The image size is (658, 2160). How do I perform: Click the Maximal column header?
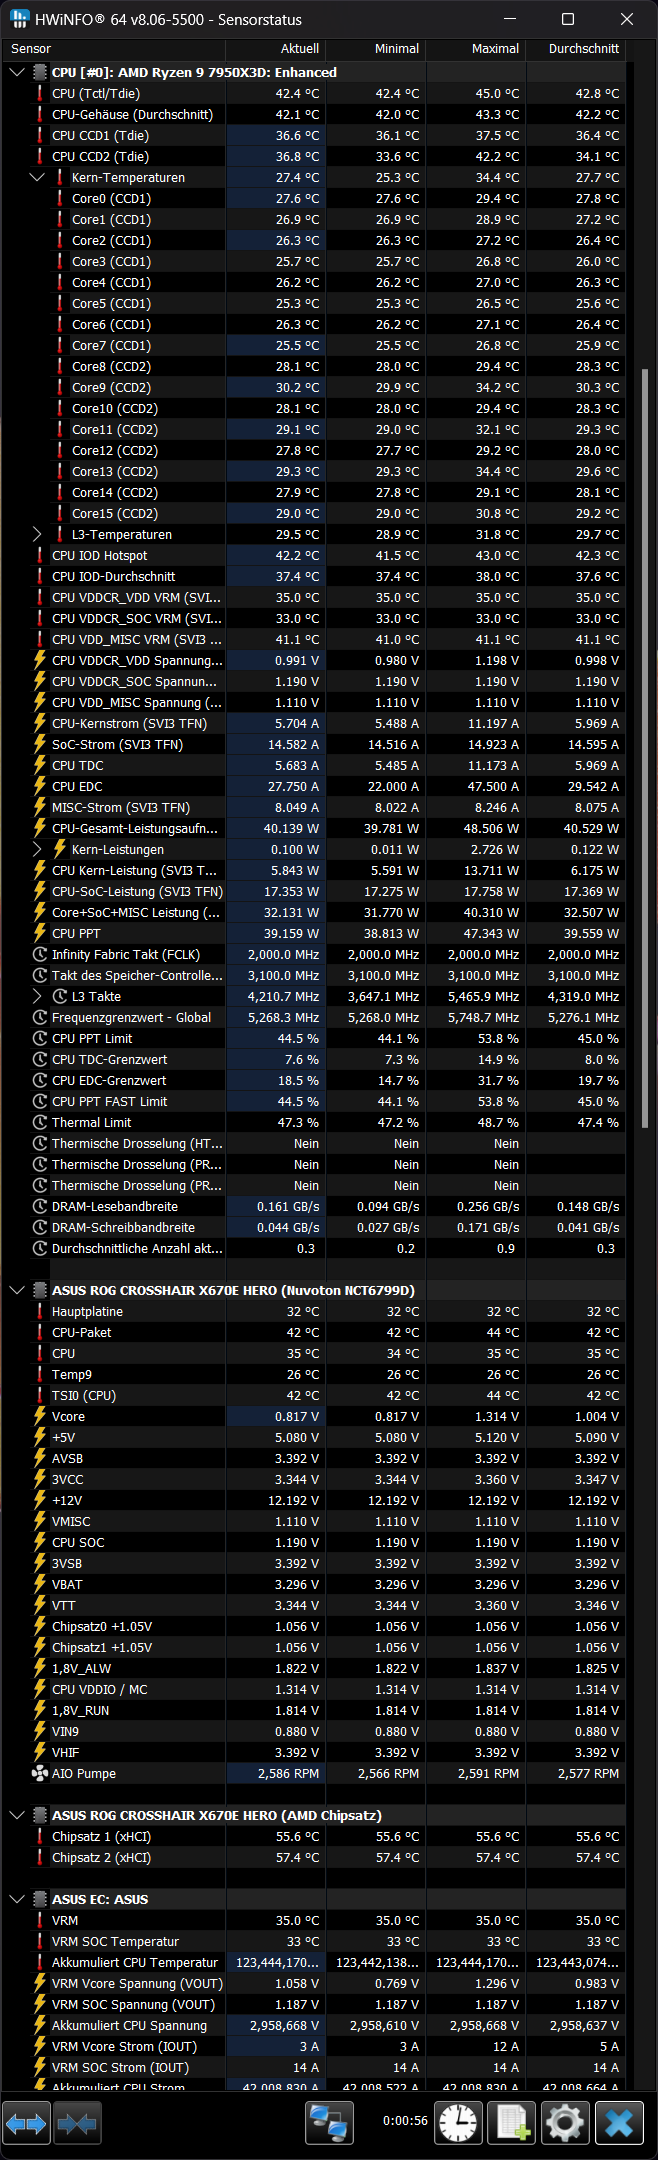[x=476, y=48]
